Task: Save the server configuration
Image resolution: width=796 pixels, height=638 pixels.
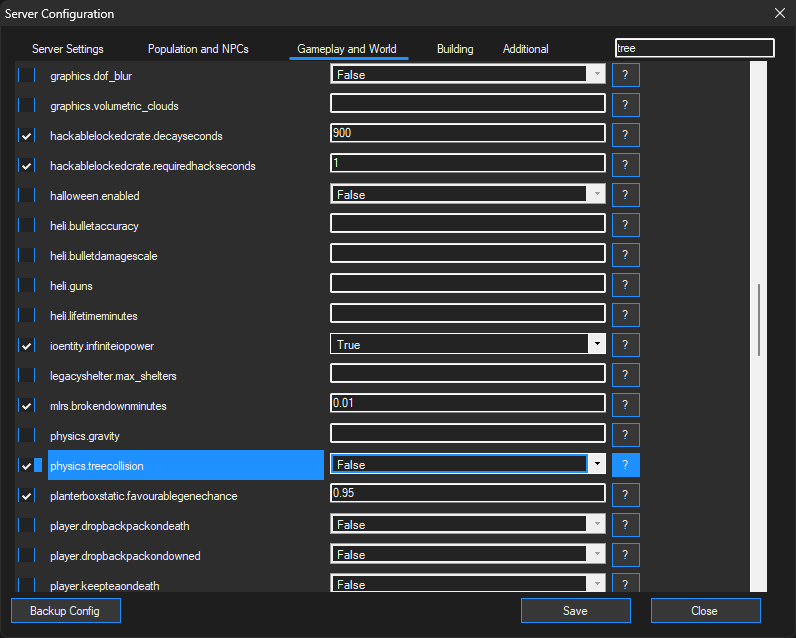Action: click(575, 611)
